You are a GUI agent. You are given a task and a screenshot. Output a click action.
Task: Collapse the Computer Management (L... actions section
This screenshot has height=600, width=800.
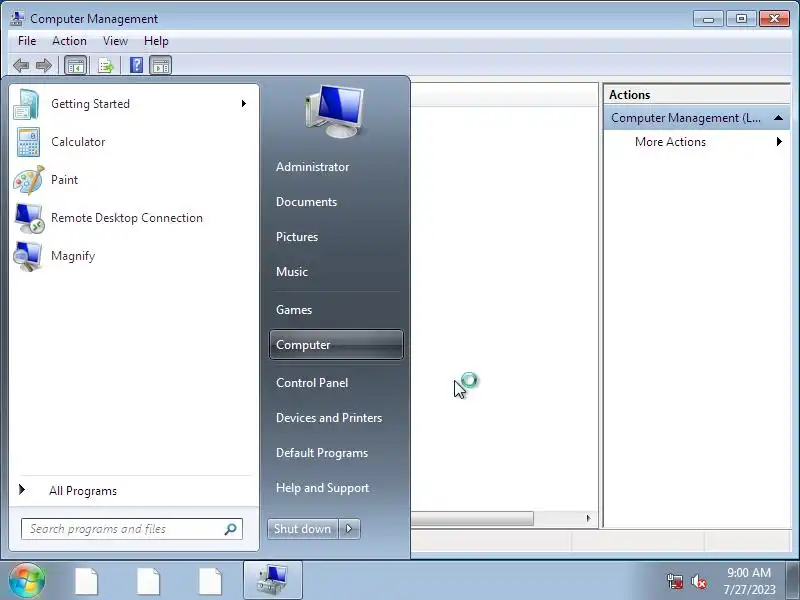pos(778,118)
